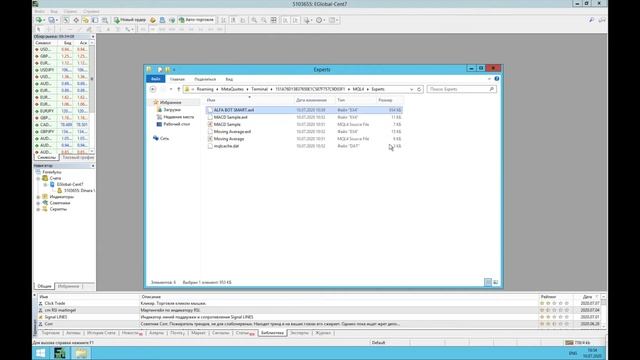Open Загрузки in Explorer sidebar
The height and width of the screenshot is (360, 640).
(x=172, y=110)
